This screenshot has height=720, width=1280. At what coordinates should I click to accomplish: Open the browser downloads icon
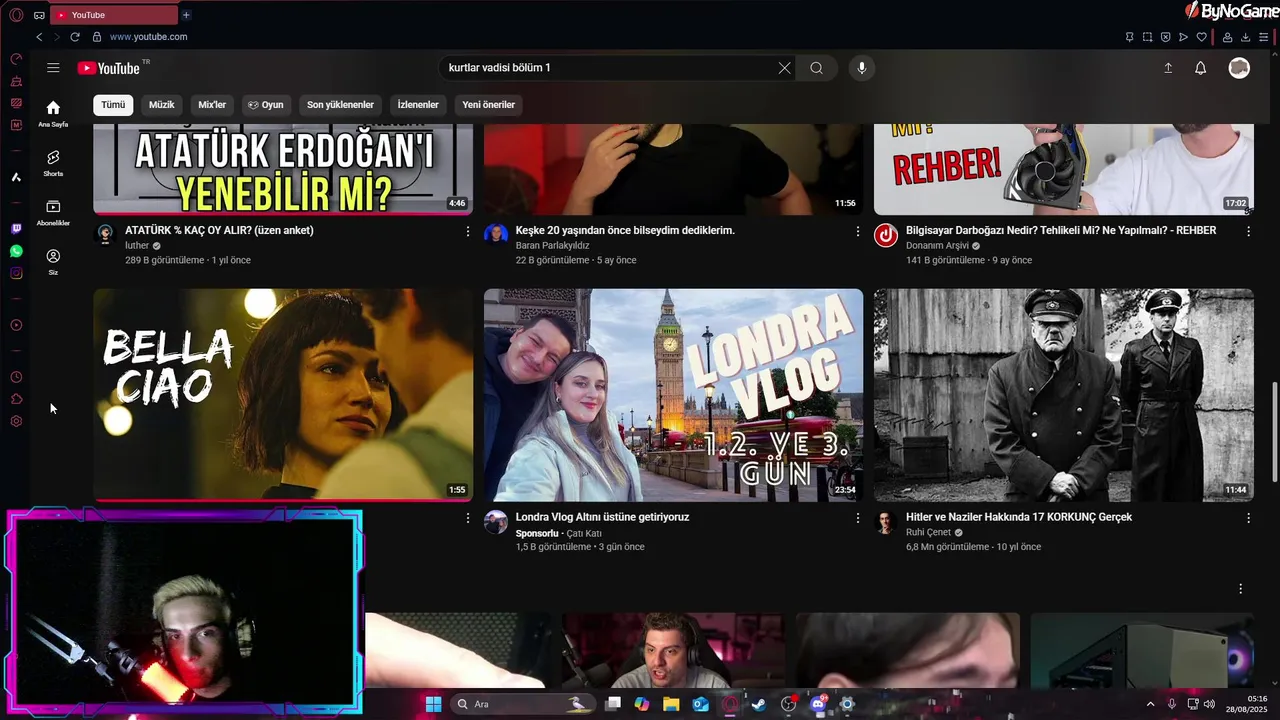click(x=1245, y=37)
